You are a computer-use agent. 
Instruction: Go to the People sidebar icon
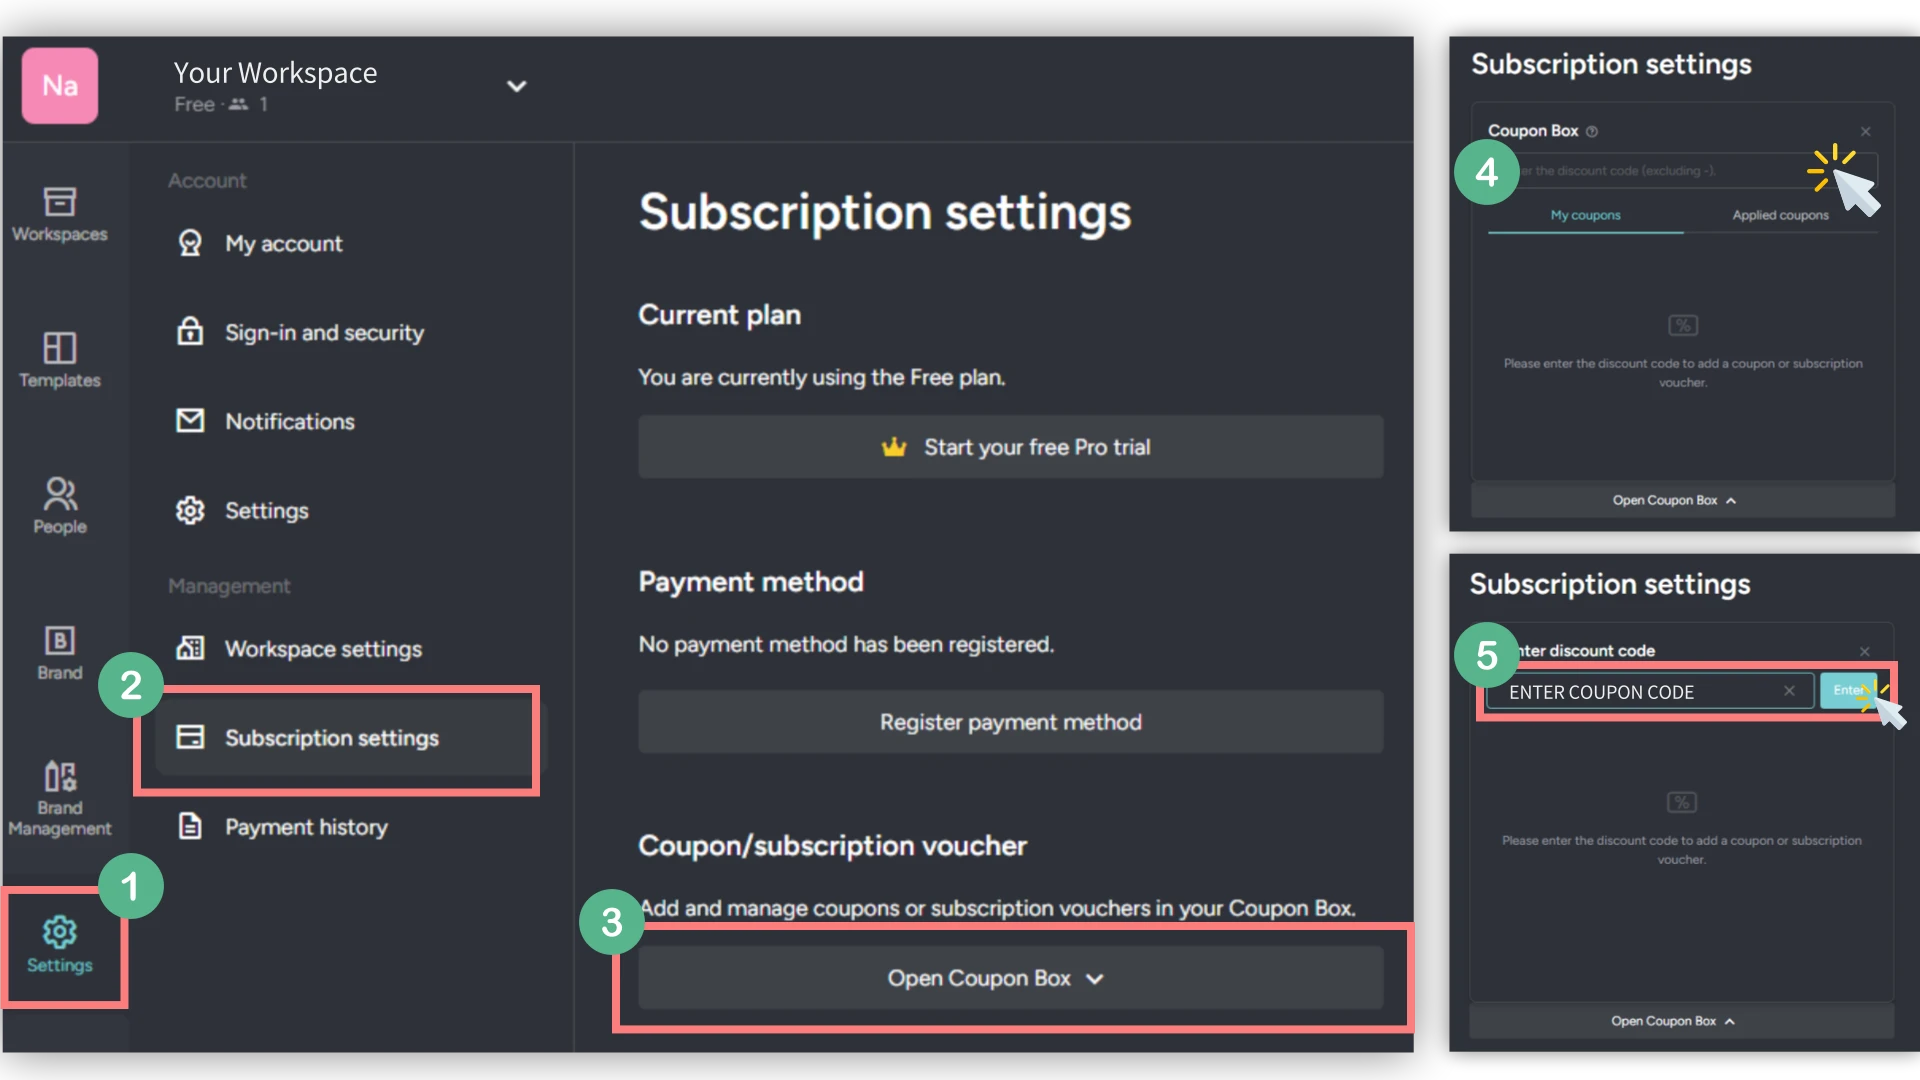[60, 506]
